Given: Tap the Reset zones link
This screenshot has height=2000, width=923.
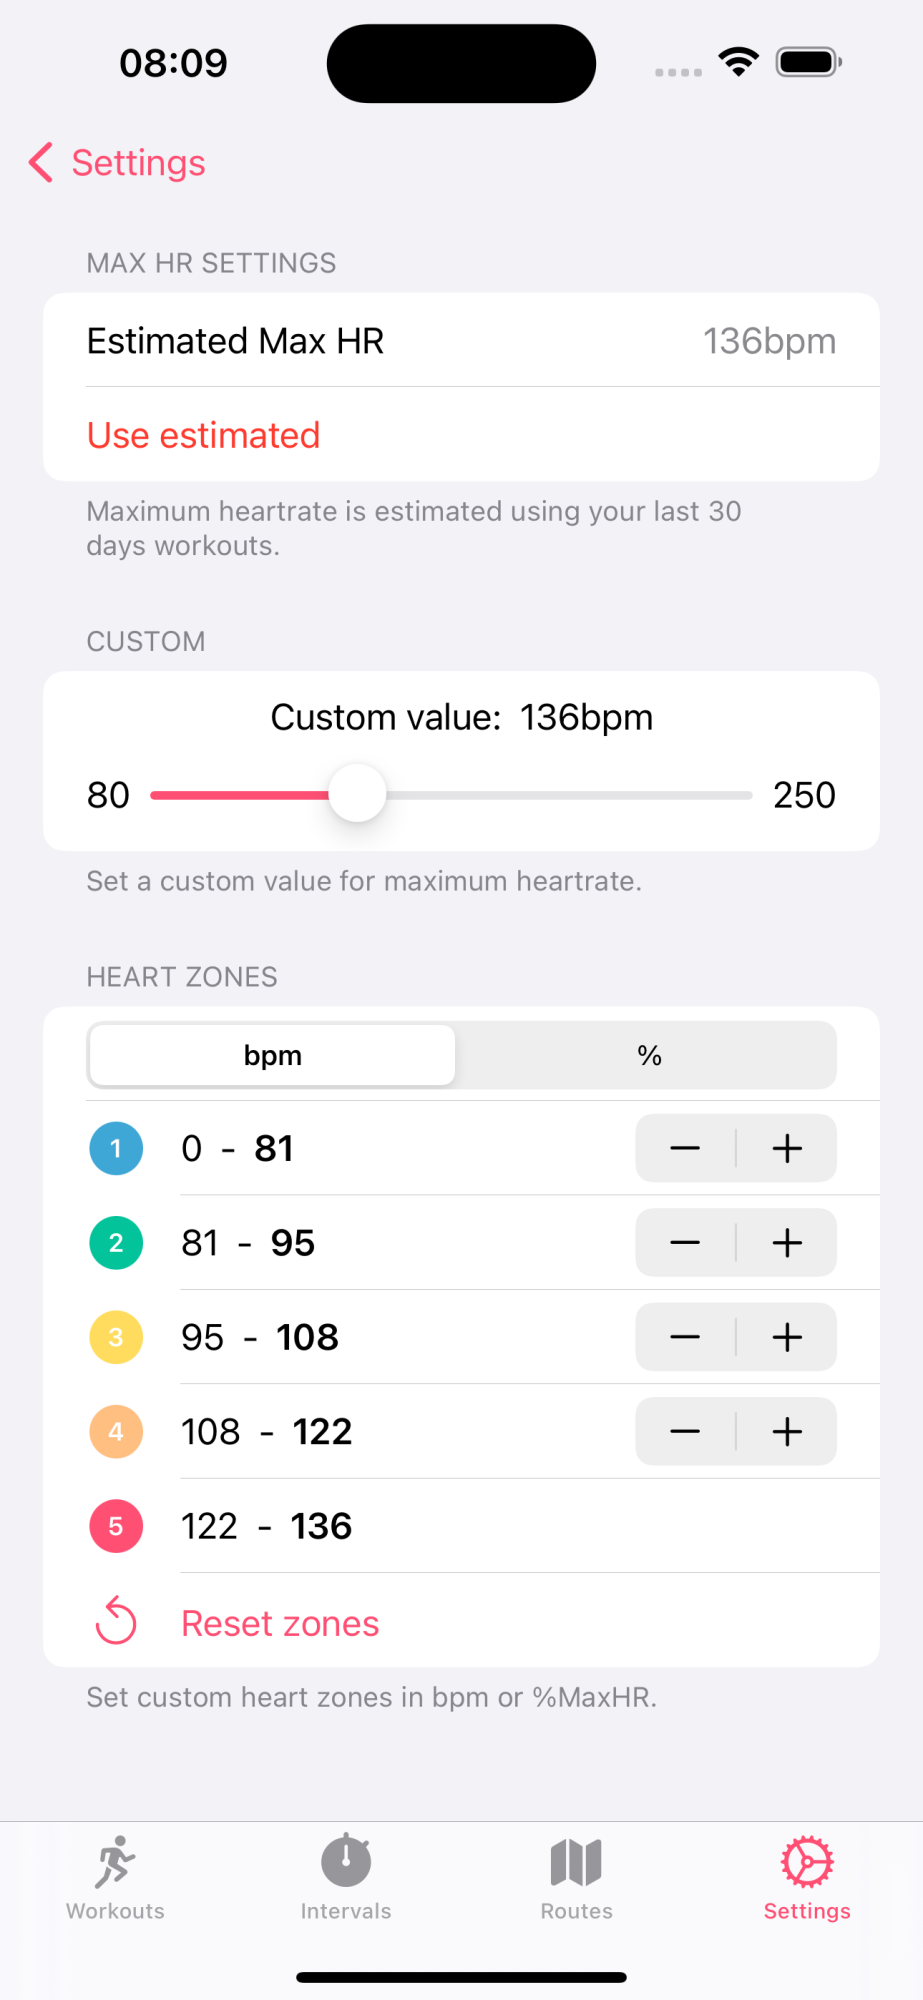Looking at the screenshot, I should (280, 1623).
